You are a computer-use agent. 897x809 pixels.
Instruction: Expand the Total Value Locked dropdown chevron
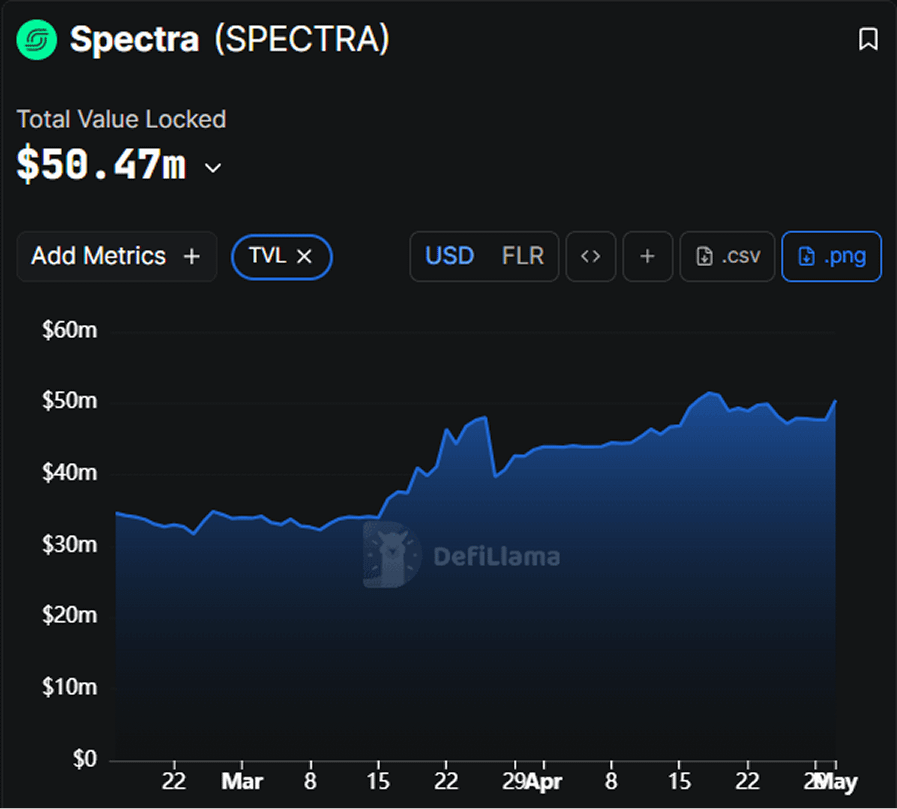213,168
